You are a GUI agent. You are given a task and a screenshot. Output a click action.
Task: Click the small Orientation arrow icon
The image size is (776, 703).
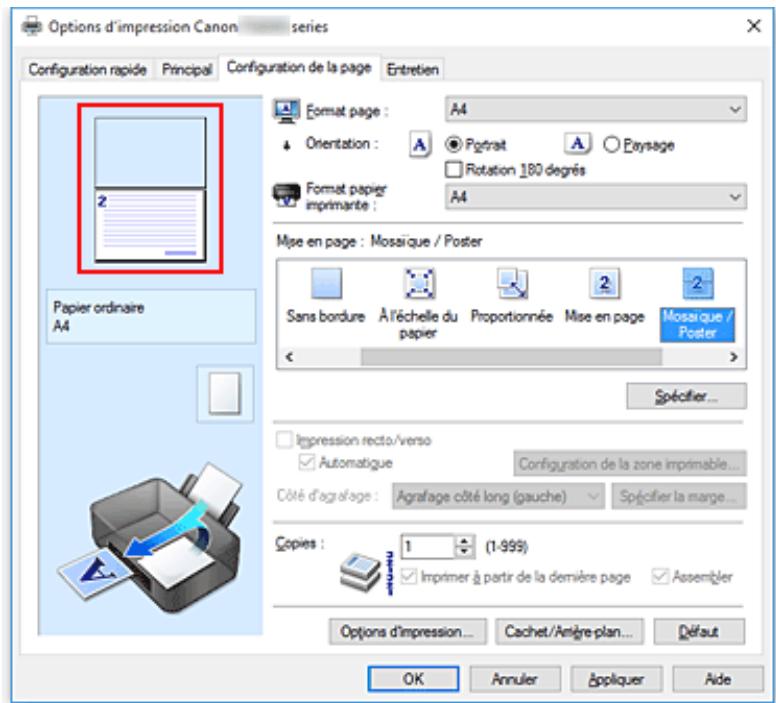(x=287, y=146)
